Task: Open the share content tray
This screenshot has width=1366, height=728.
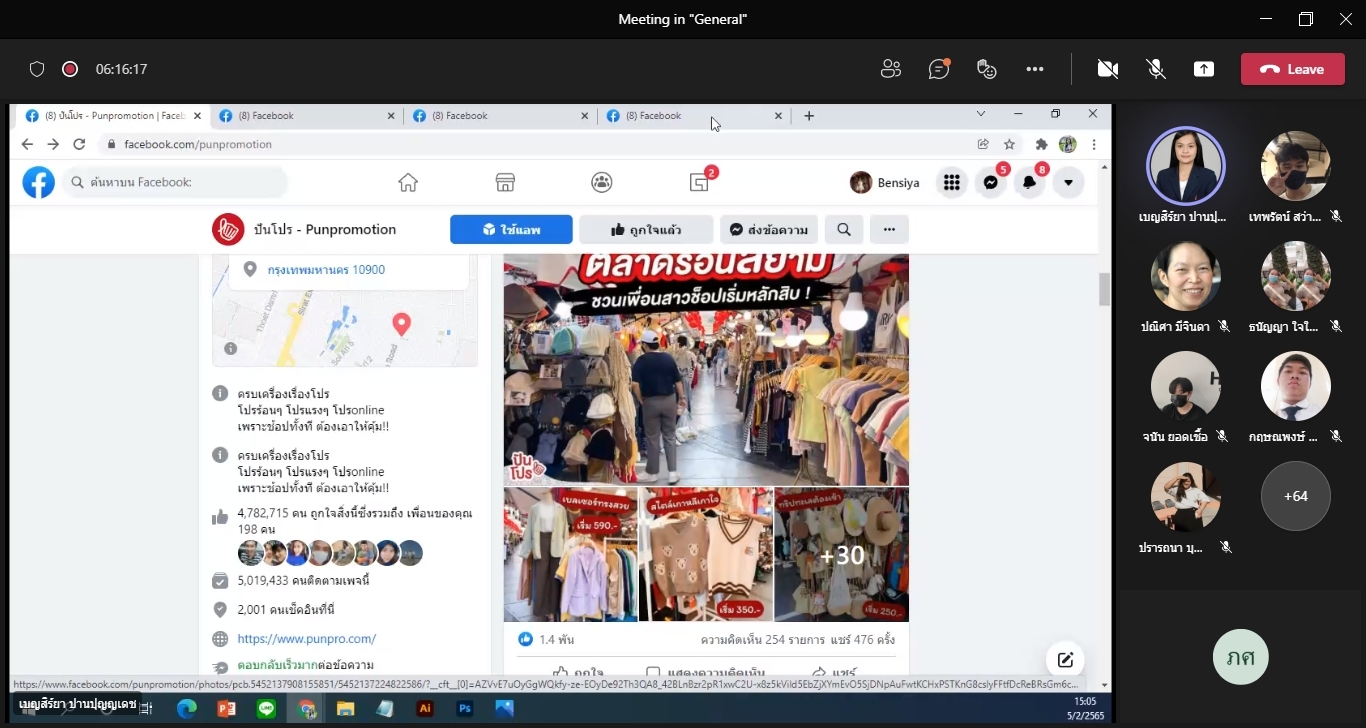Action: [1204, 69]
